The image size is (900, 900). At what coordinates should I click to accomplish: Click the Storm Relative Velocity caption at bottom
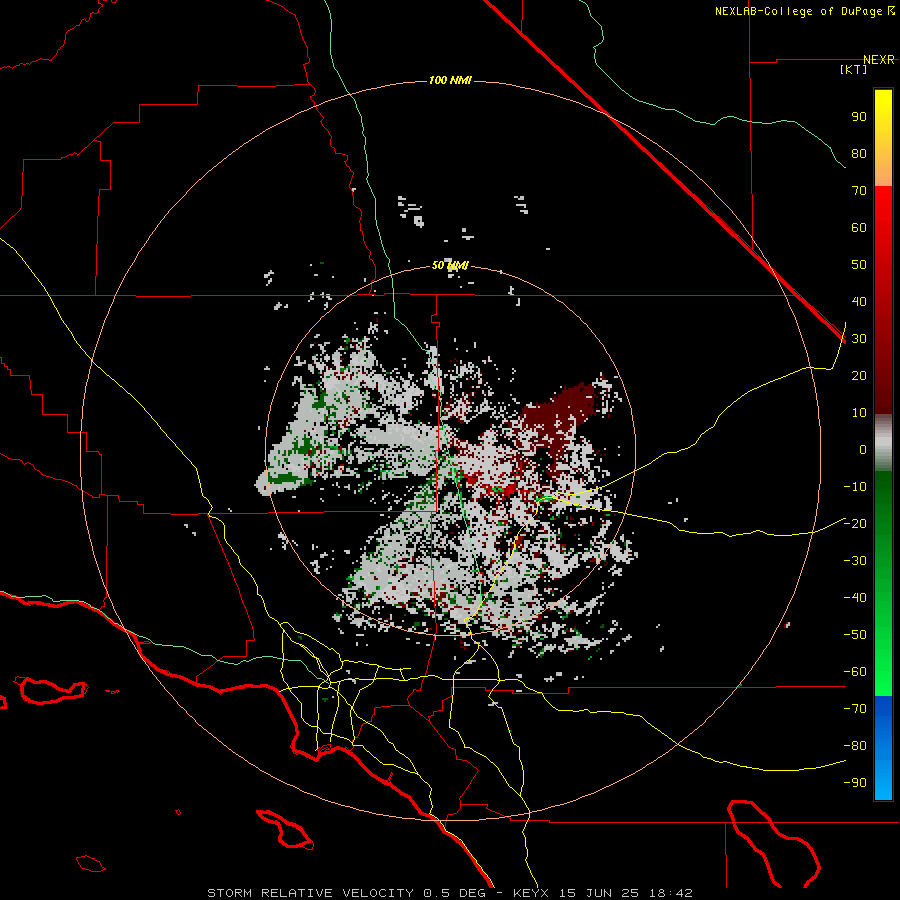450,893
